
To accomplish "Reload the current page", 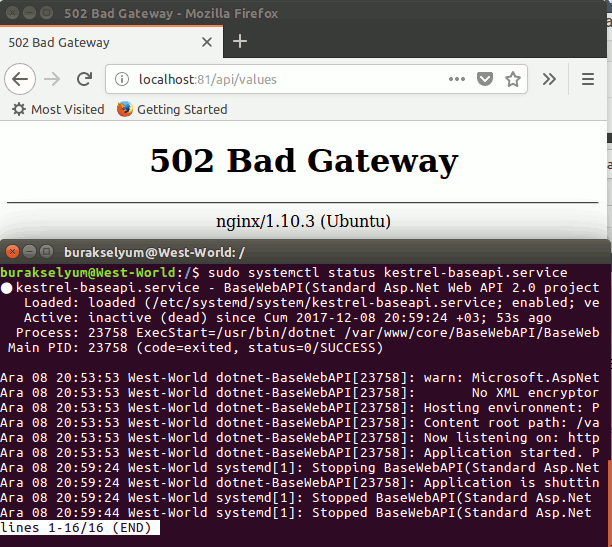I will [85, 79].
